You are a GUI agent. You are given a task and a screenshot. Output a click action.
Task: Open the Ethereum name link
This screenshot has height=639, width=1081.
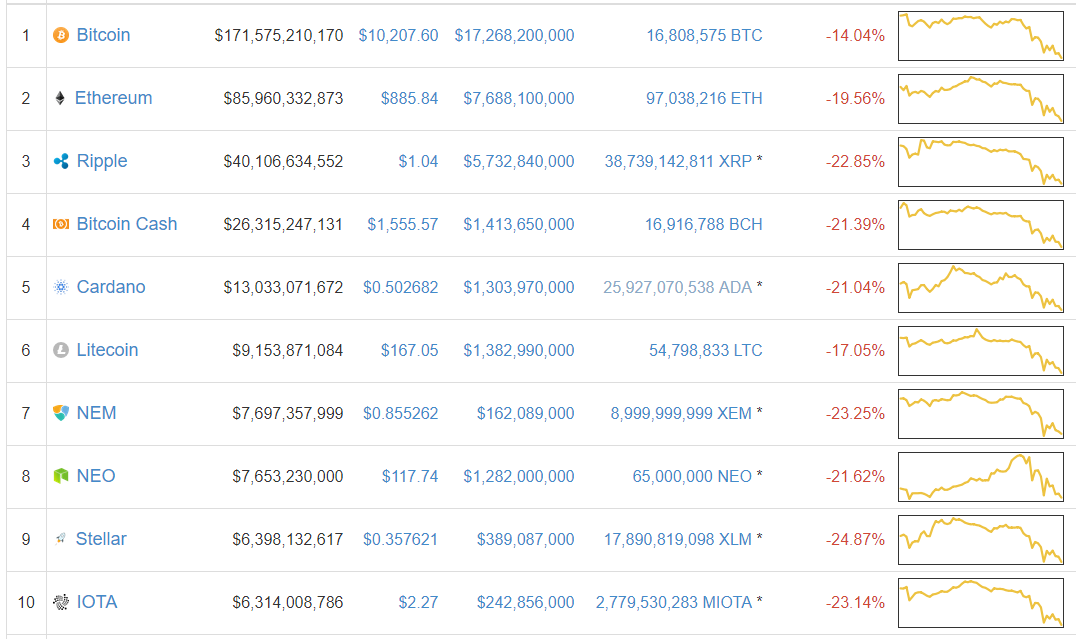[113, 98]
